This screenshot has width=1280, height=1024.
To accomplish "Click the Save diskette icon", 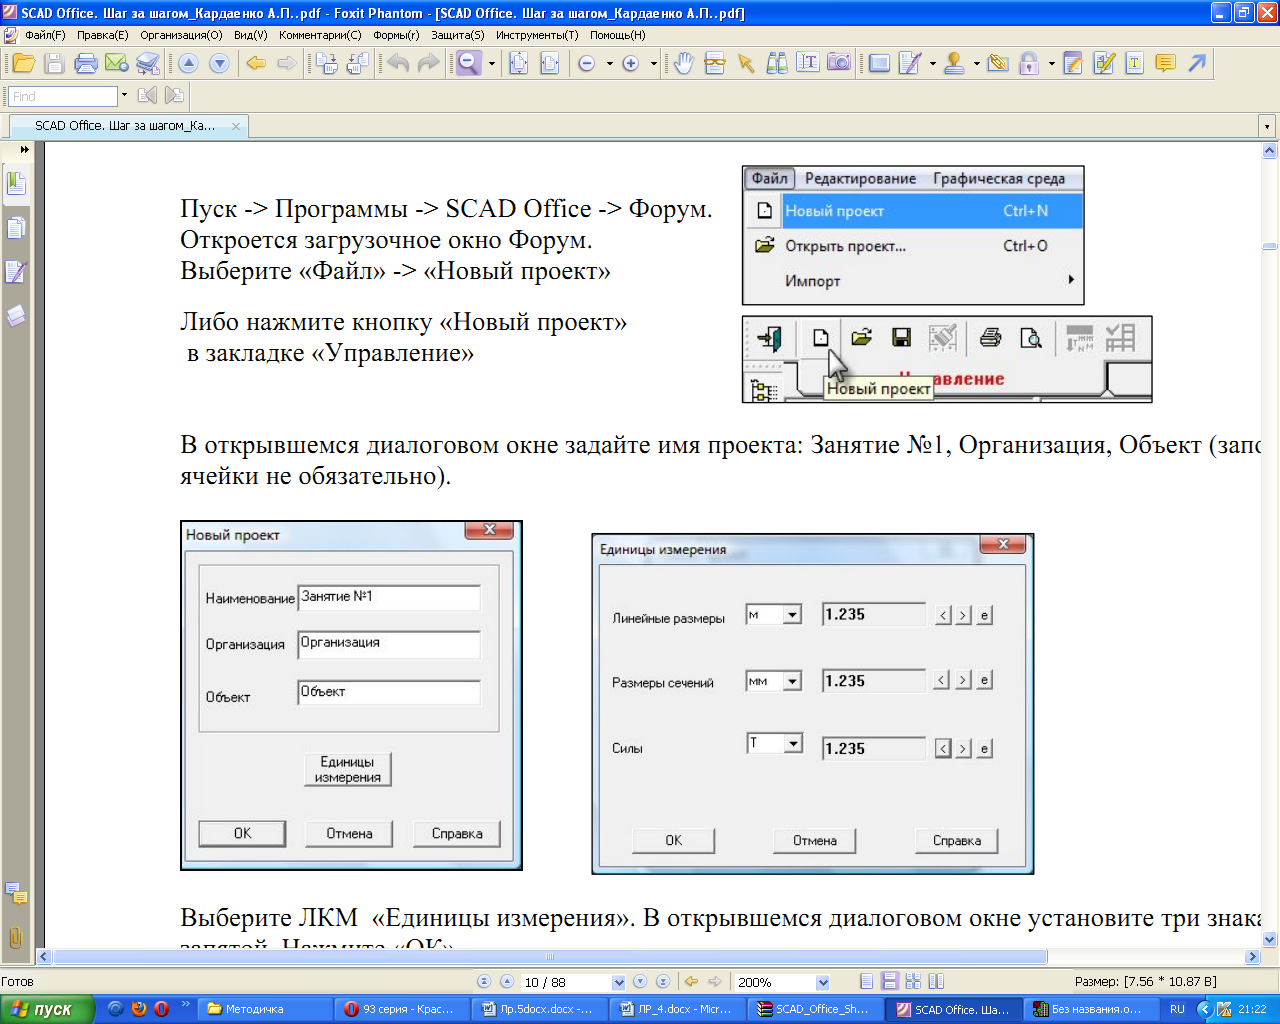I will [54, 63].
